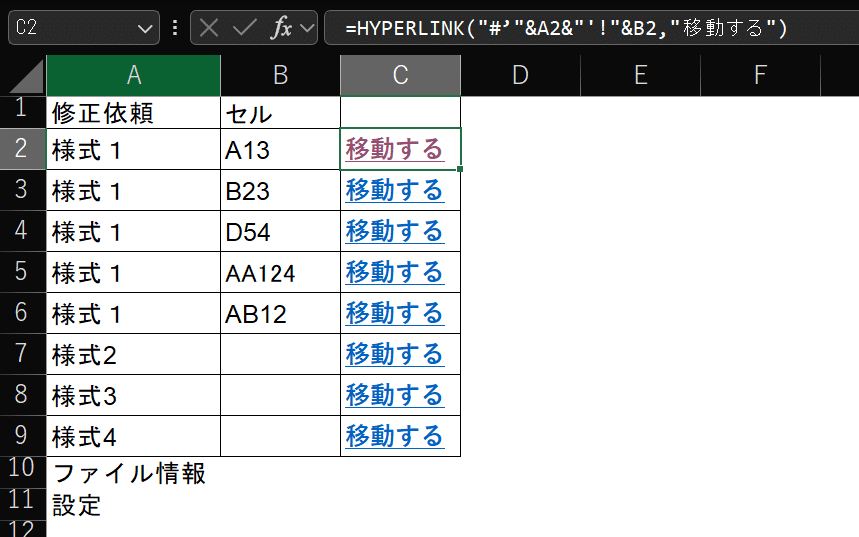Viewport: 859px width, 537px height.
Task: Select row 5 header
Action: (23, 272)
